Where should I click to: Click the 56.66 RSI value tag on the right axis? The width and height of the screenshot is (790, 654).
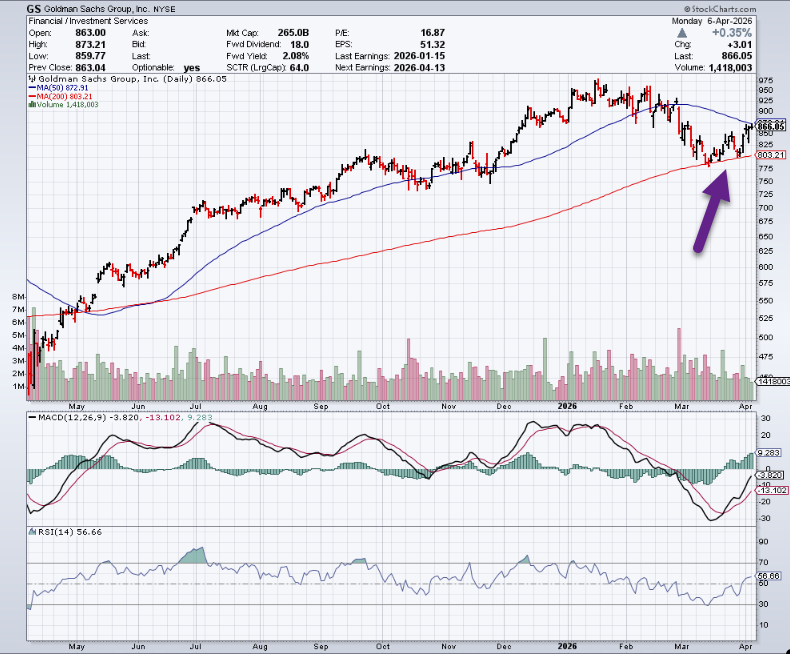tap(769, 576)
